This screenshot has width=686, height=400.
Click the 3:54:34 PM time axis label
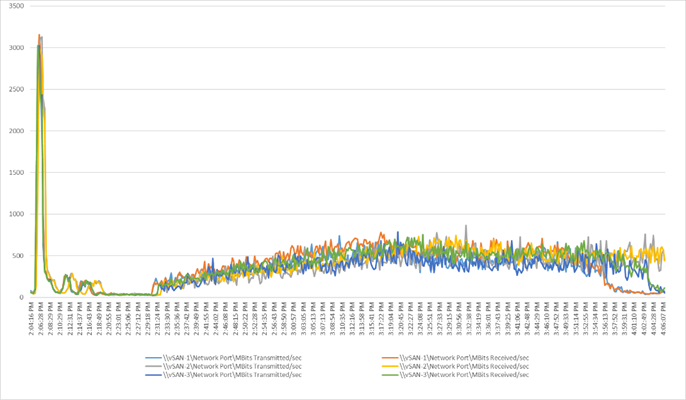[594, 318]
